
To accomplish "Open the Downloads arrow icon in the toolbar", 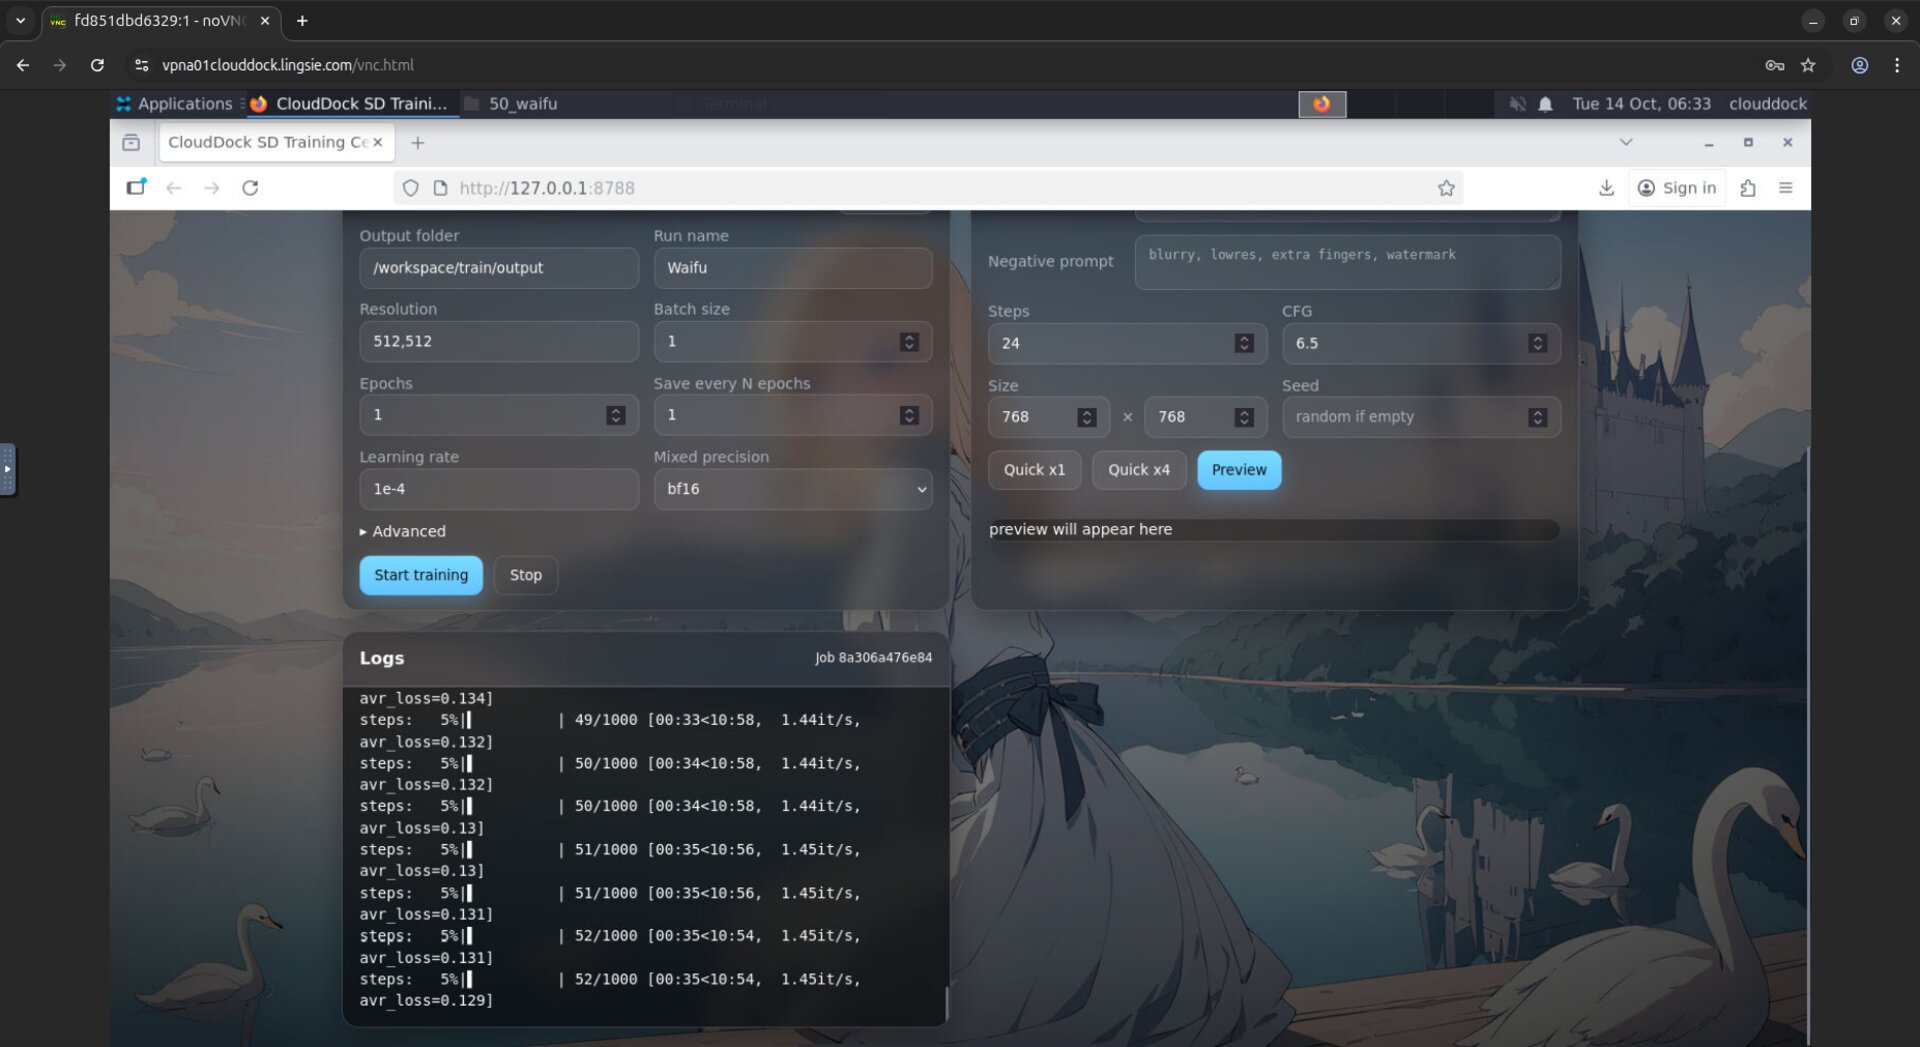I will click(1607, 187).
